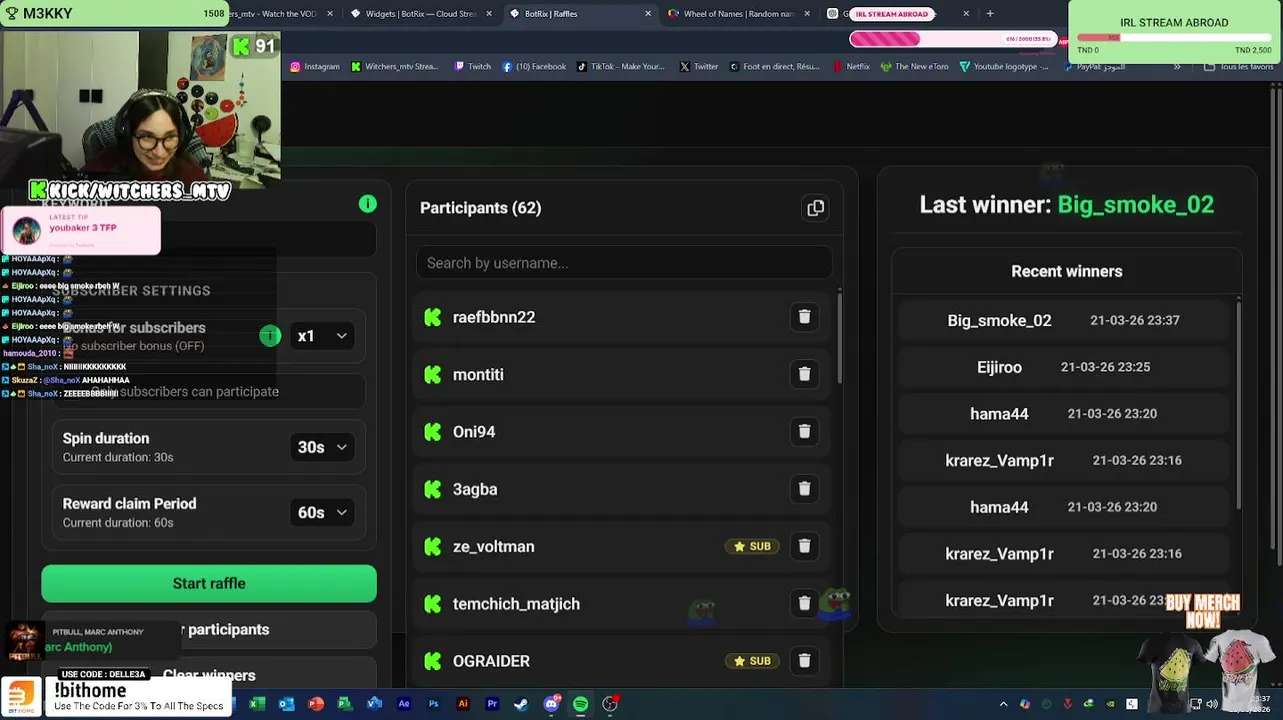
Task: Click the Last winner name Big_smoke_02
Action: pos(1135,205)
